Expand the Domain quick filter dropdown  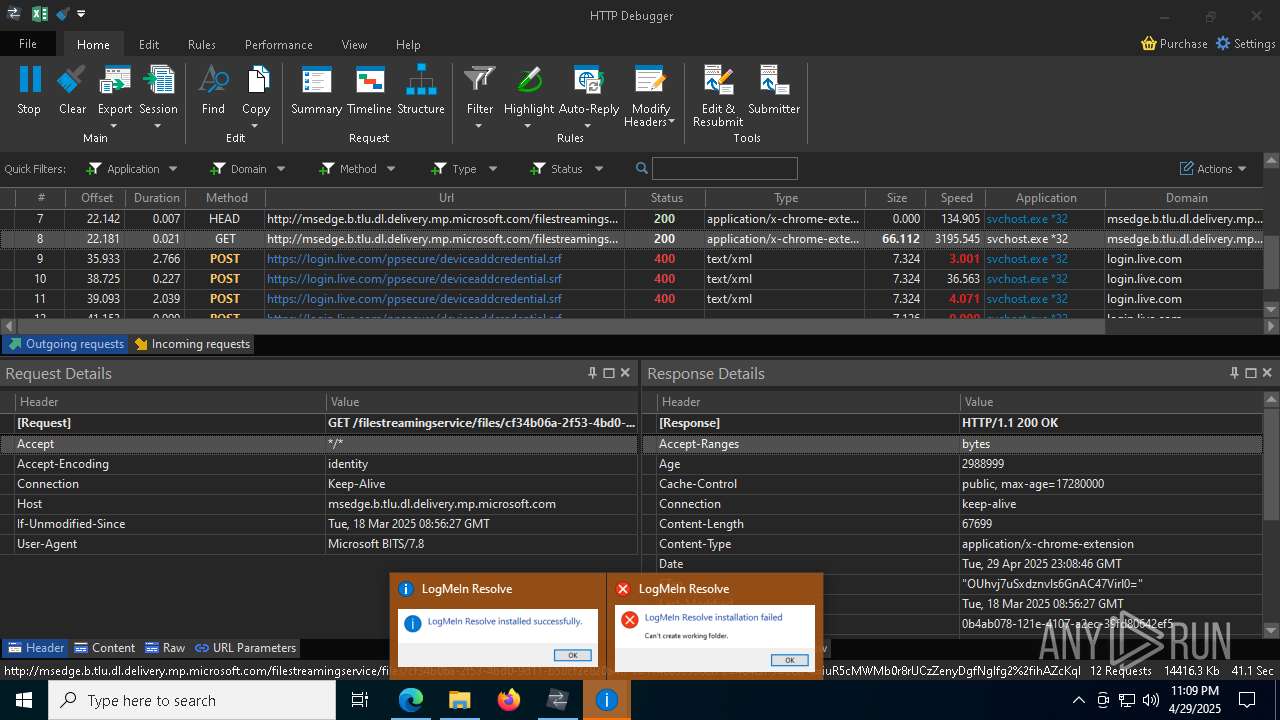pyautogui.click(x=281, y=169)
